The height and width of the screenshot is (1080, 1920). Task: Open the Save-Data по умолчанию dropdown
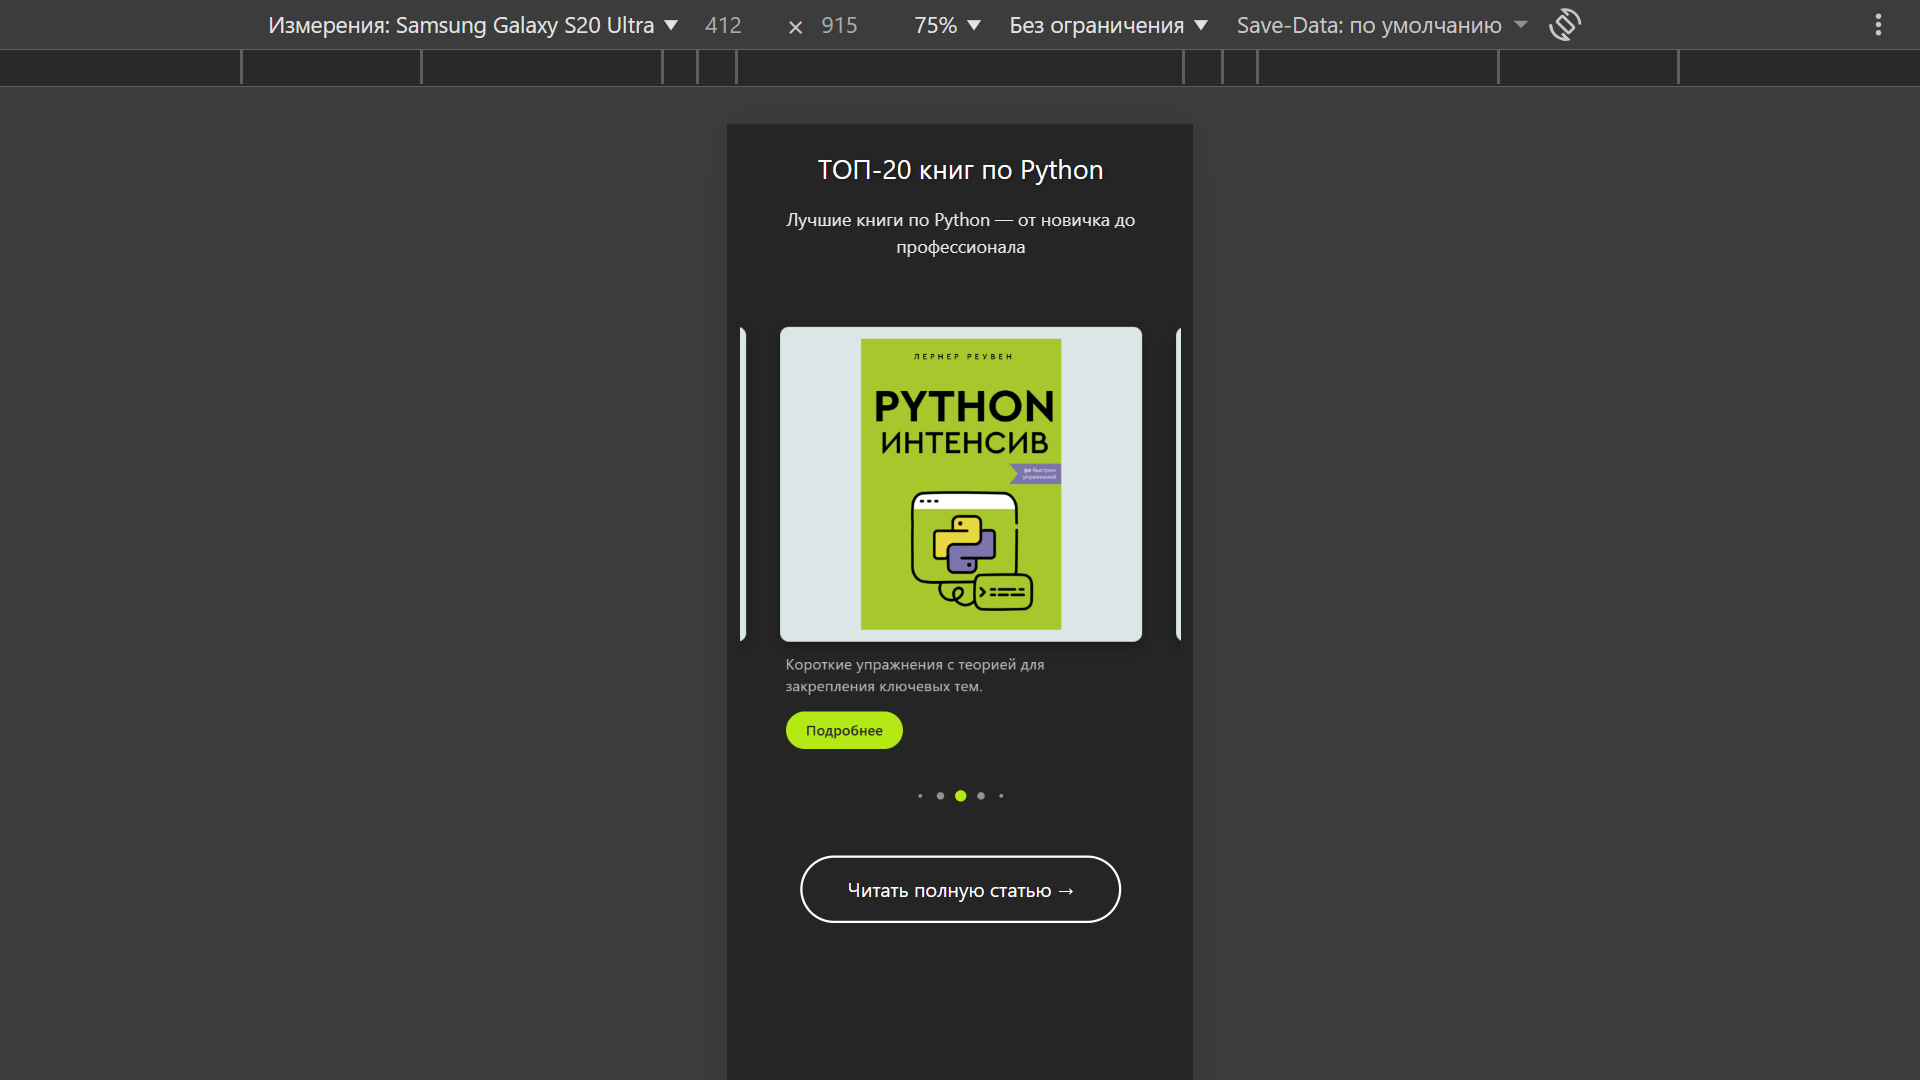1381,25
